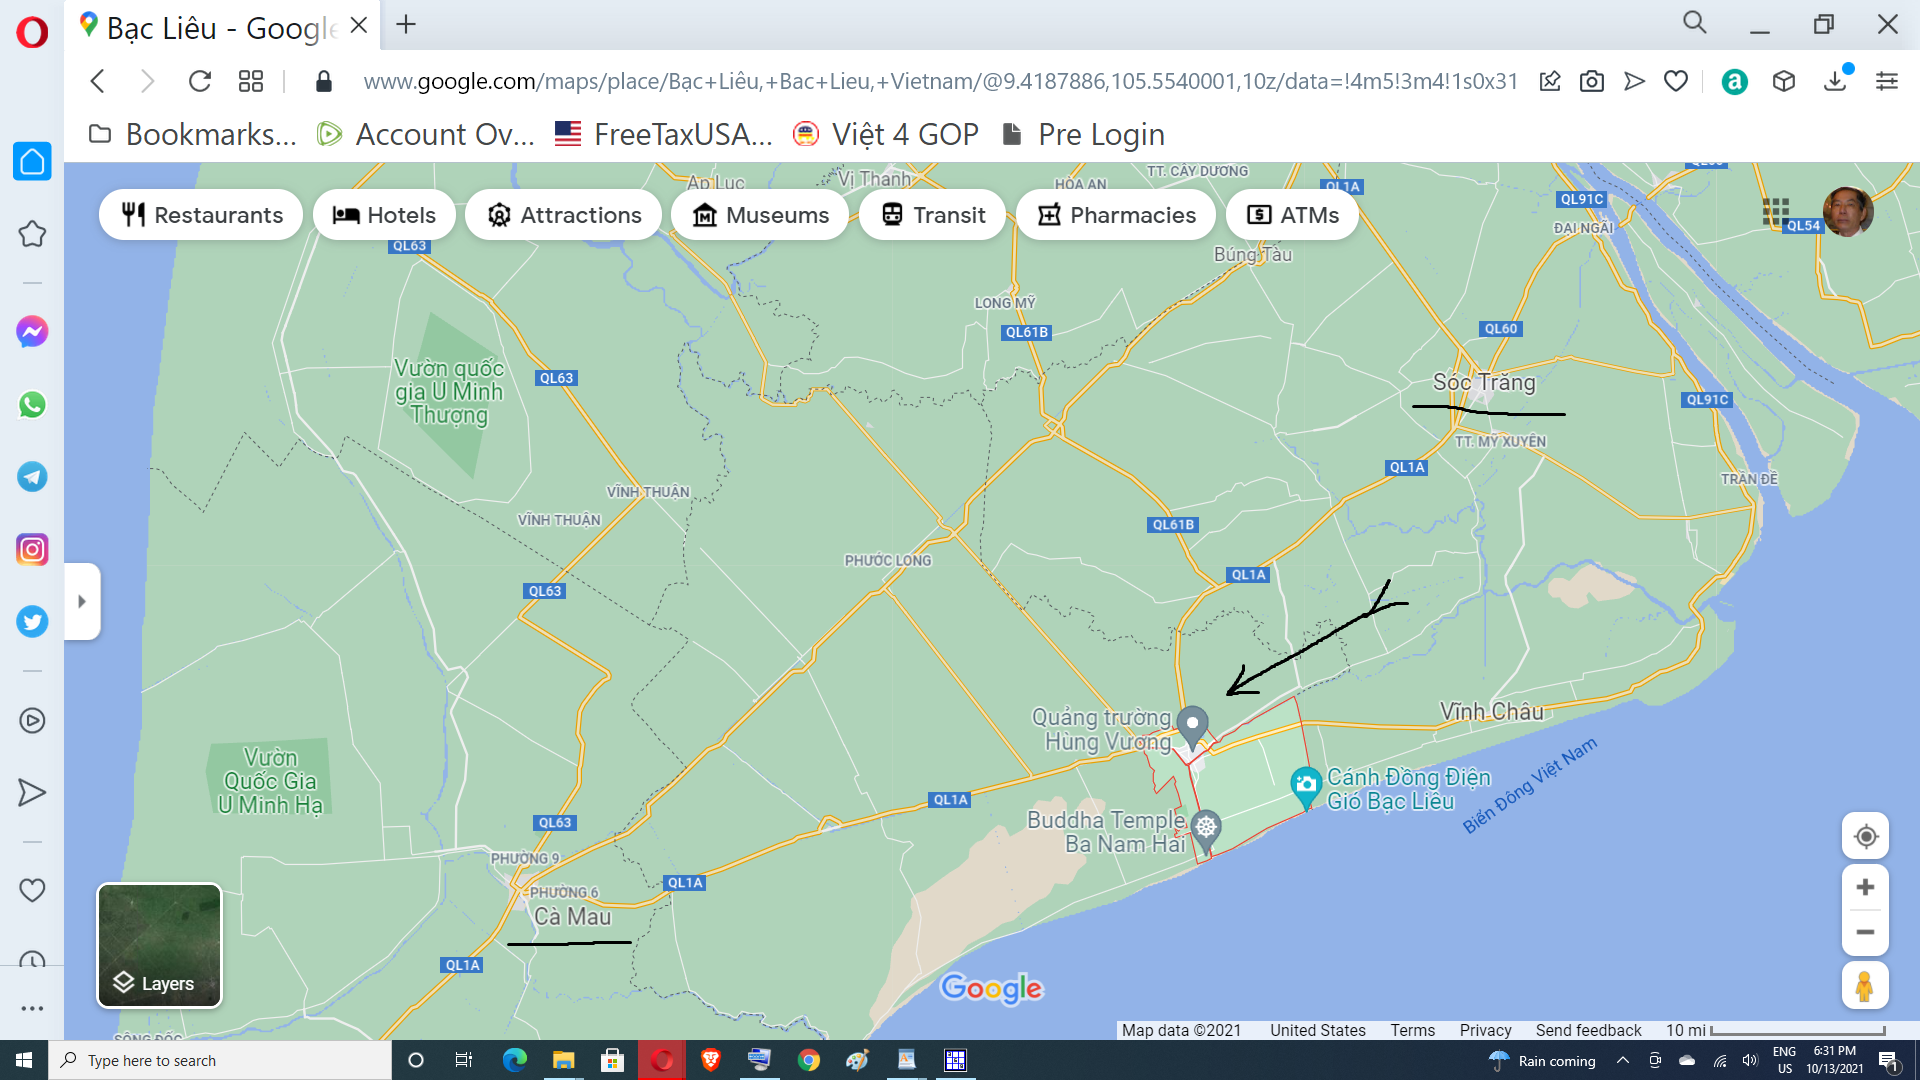Switch to satellite Layers view
This screenshot has width=1920, height=1080.
coord(159,945)
